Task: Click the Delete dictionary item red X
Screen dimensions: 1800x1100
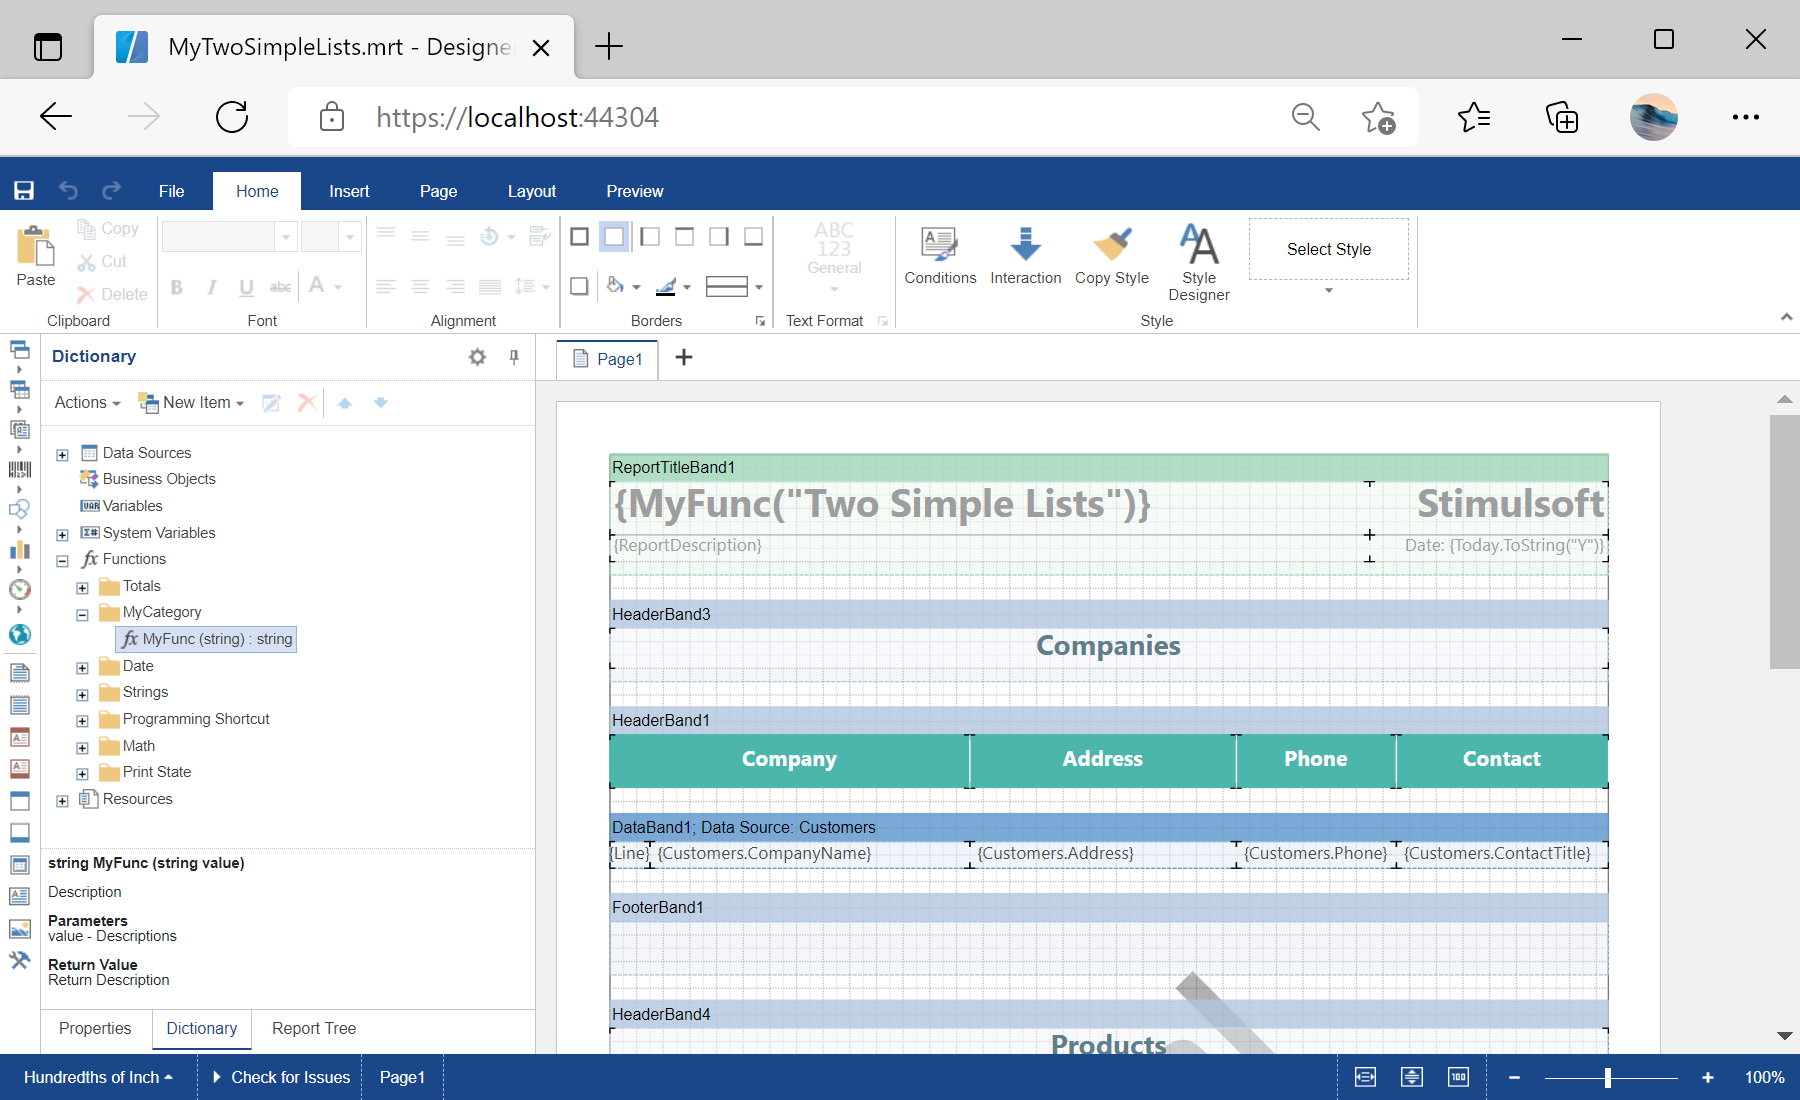Action: [x=307, y=403]
